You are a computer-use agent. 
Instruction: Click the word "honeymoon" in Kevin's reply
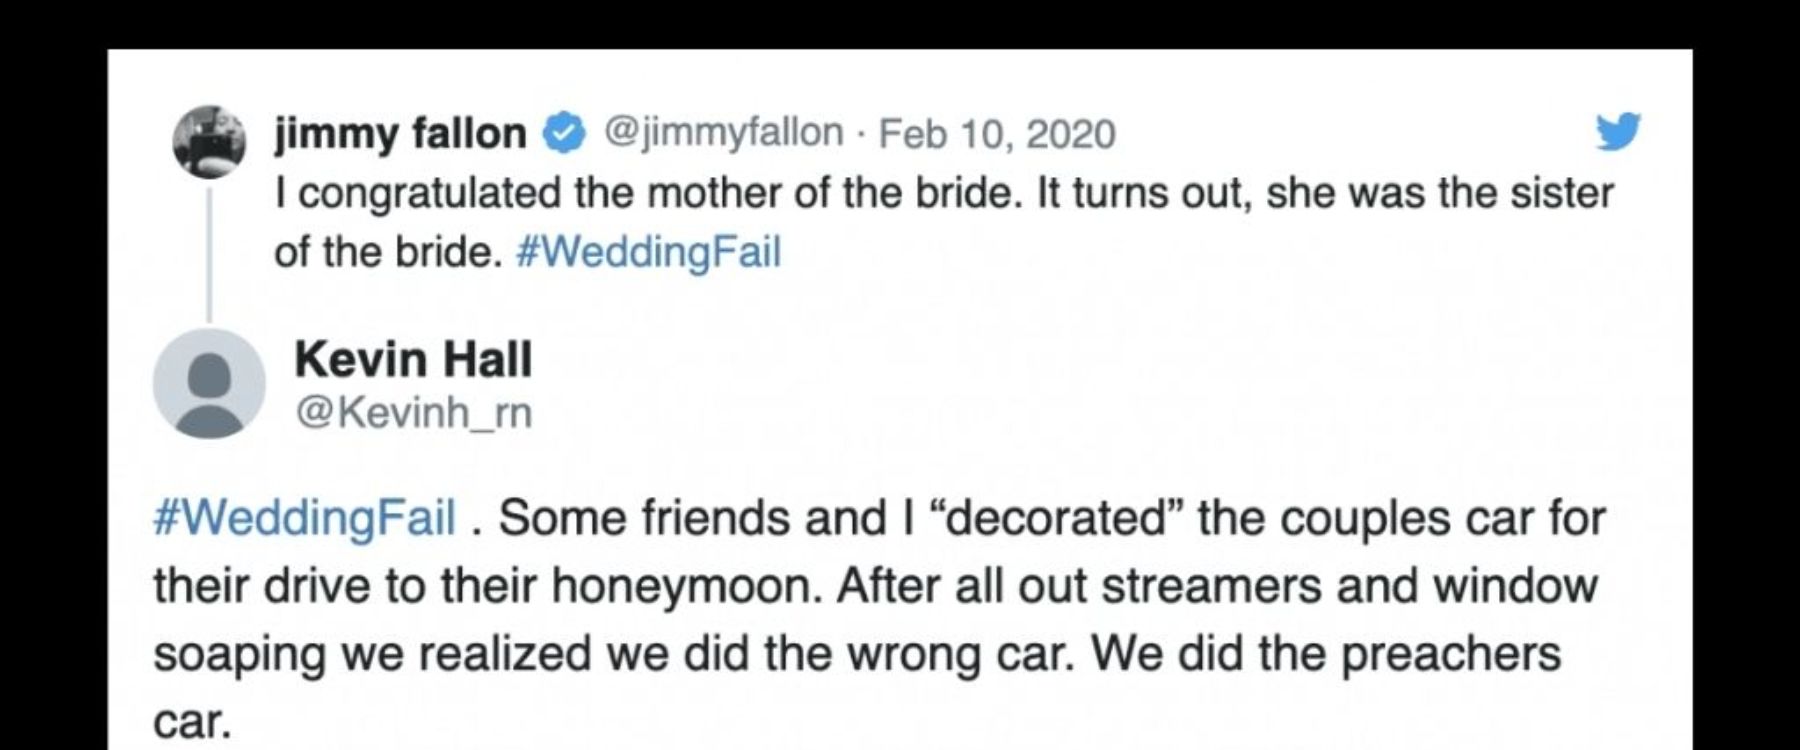coord(688,587)
